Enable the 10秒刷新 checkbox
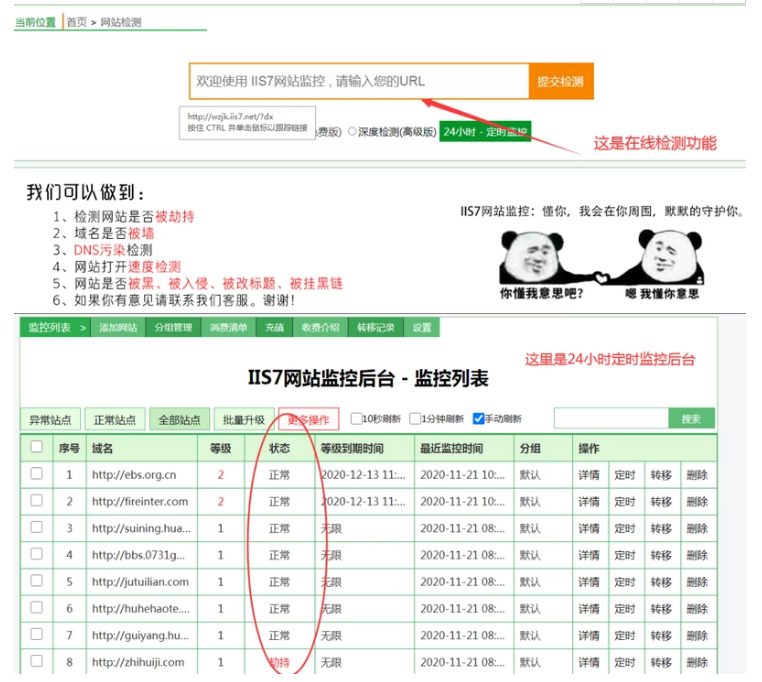 click(x=356, y=419)
